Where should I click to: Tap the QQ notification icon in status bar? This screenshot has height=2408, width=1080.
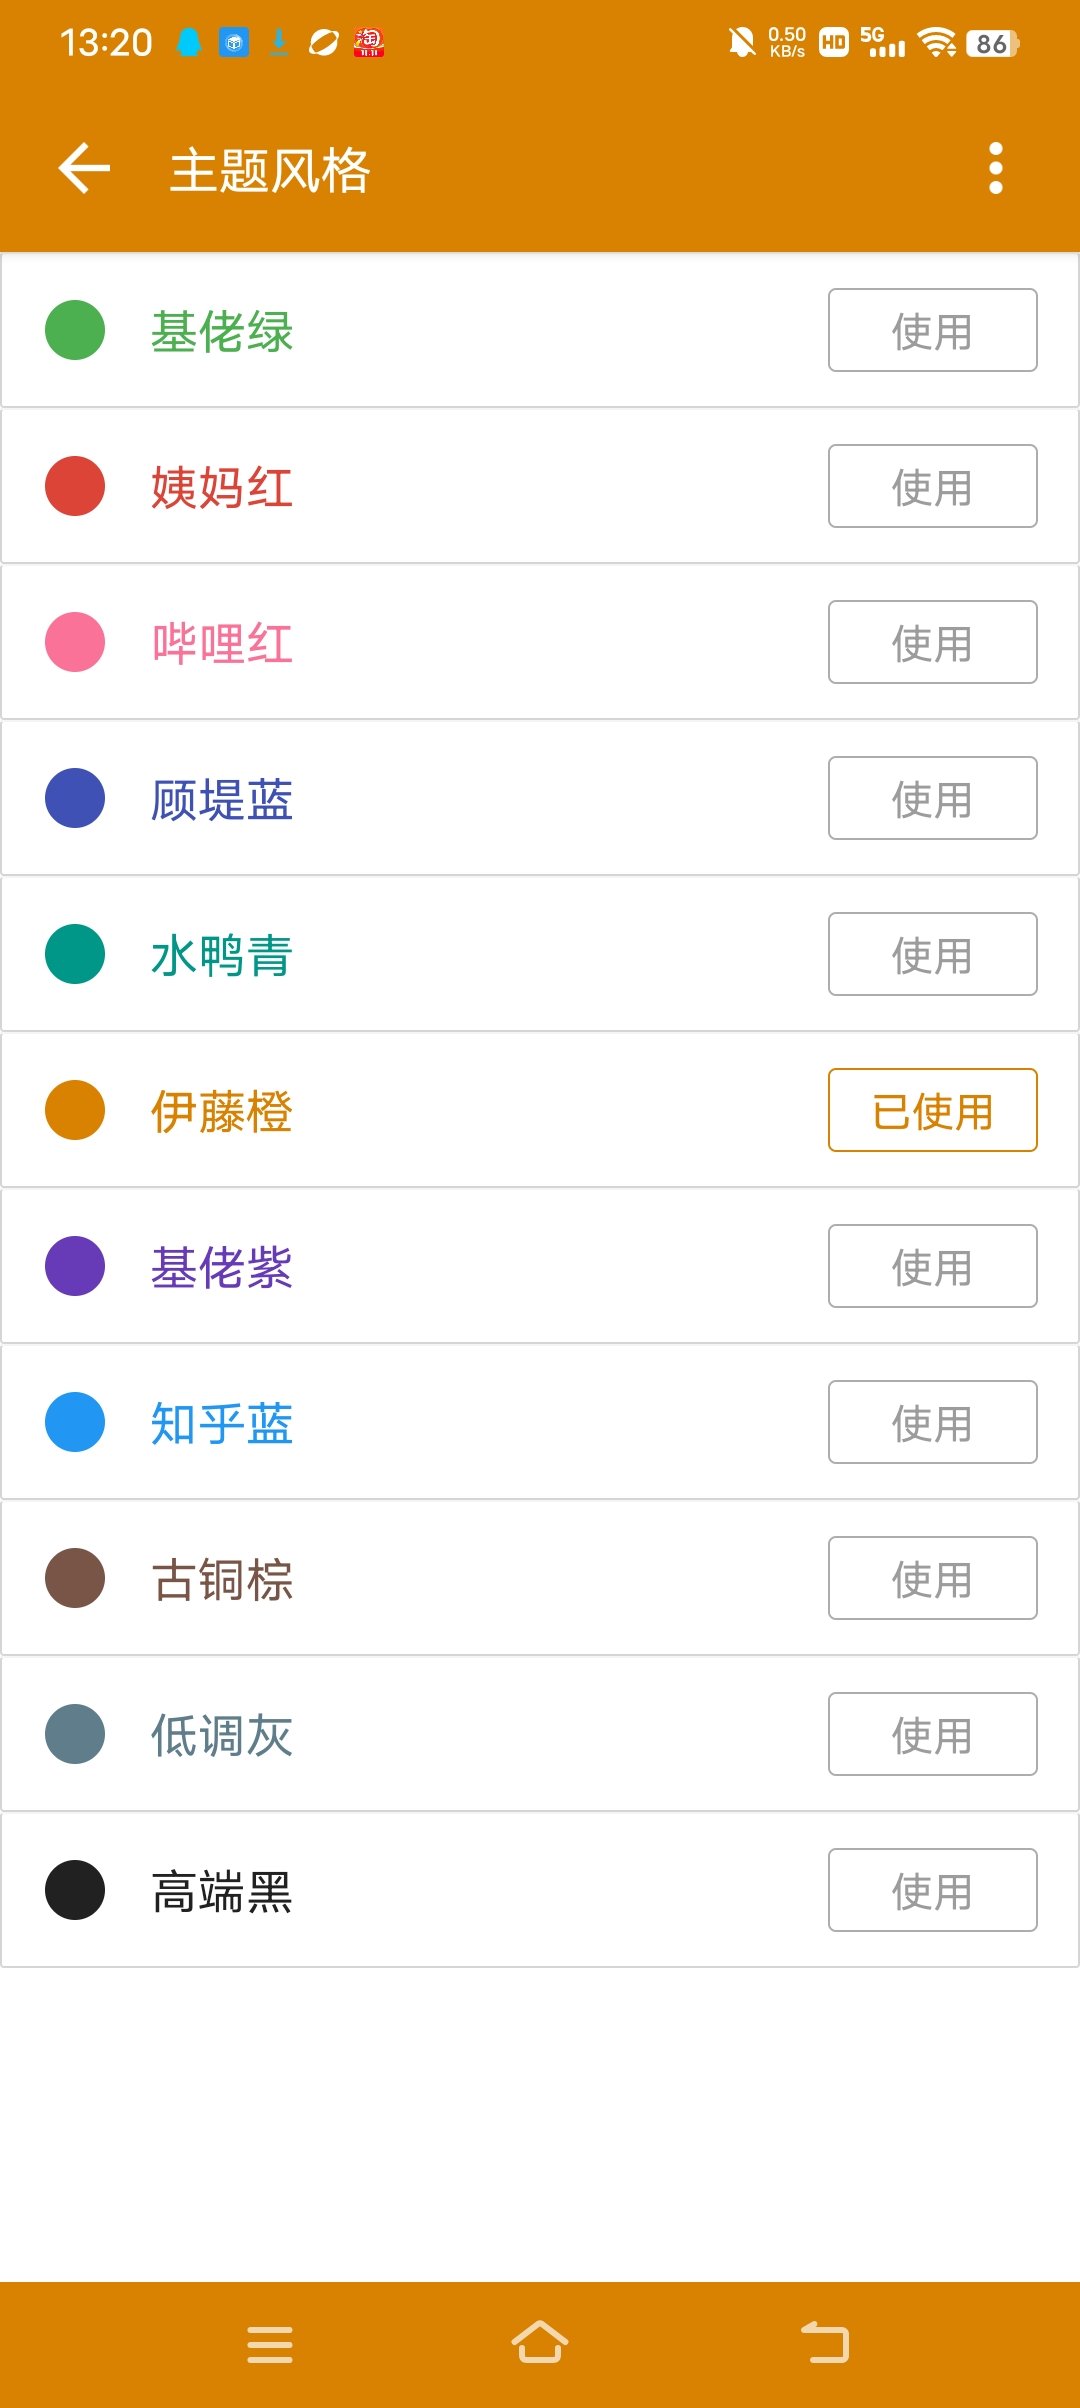[189, 42]
